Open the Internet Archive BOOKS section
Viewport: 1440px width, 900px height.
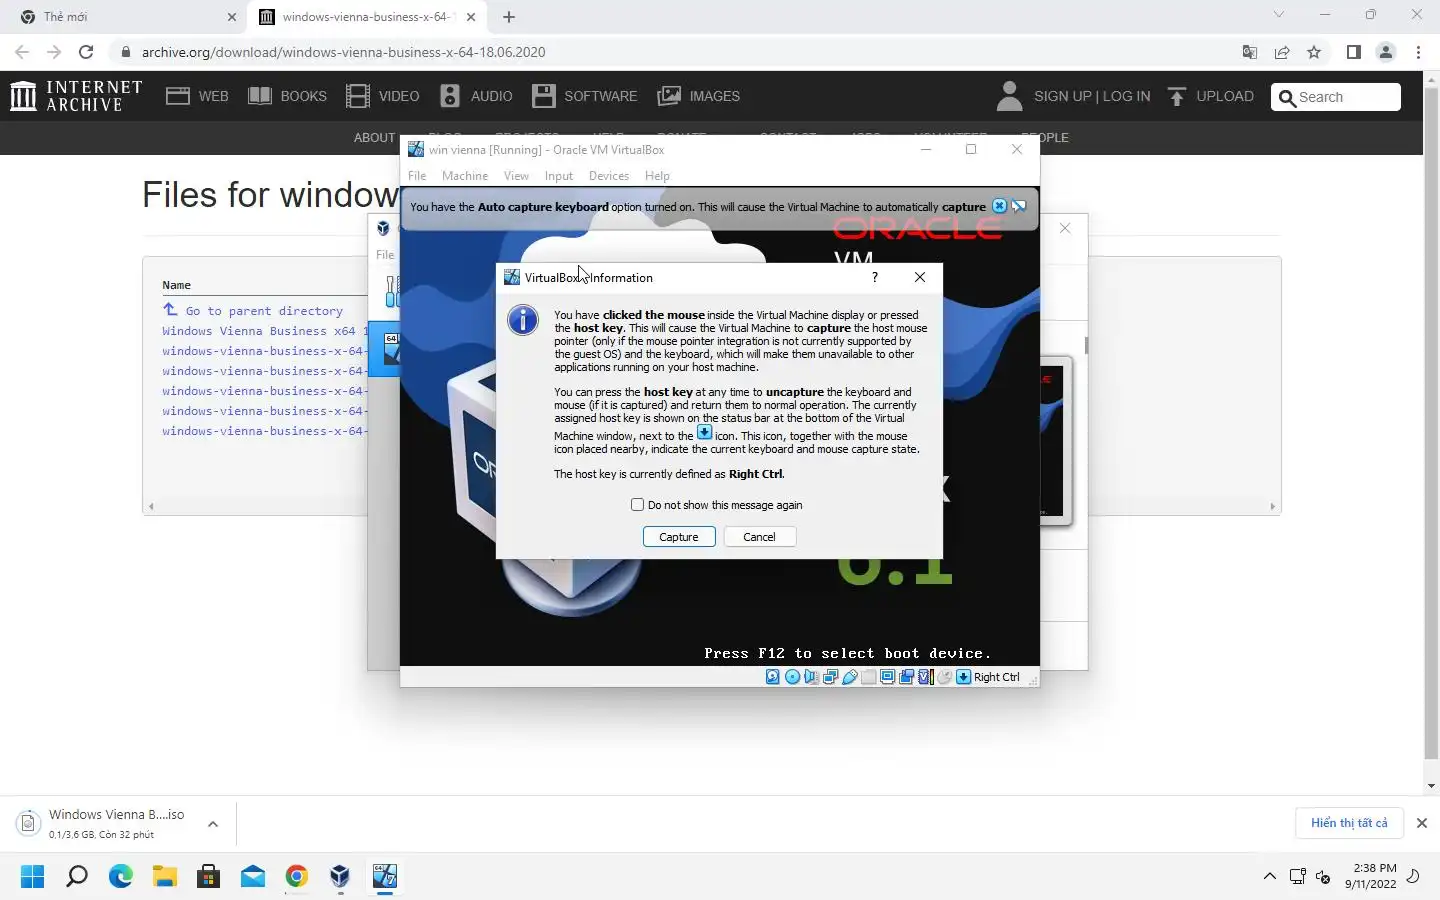click(x=287, y=96)
